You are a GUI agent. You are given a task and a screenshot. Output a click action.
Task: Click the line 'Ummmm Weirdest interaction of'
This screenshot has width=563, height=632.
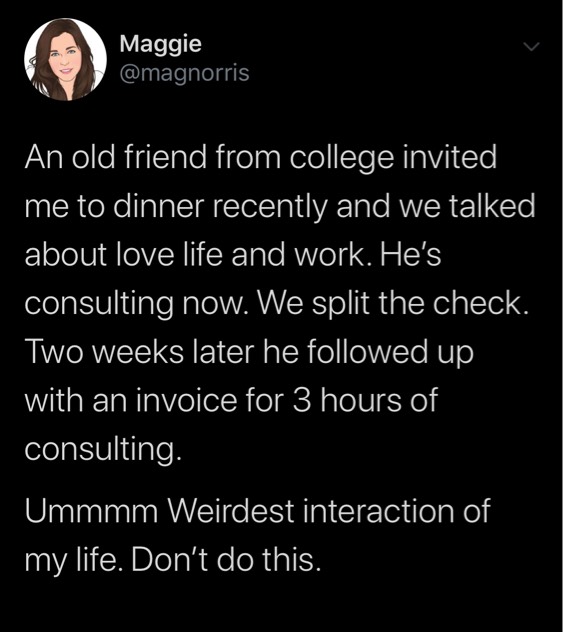pos(258,511)
